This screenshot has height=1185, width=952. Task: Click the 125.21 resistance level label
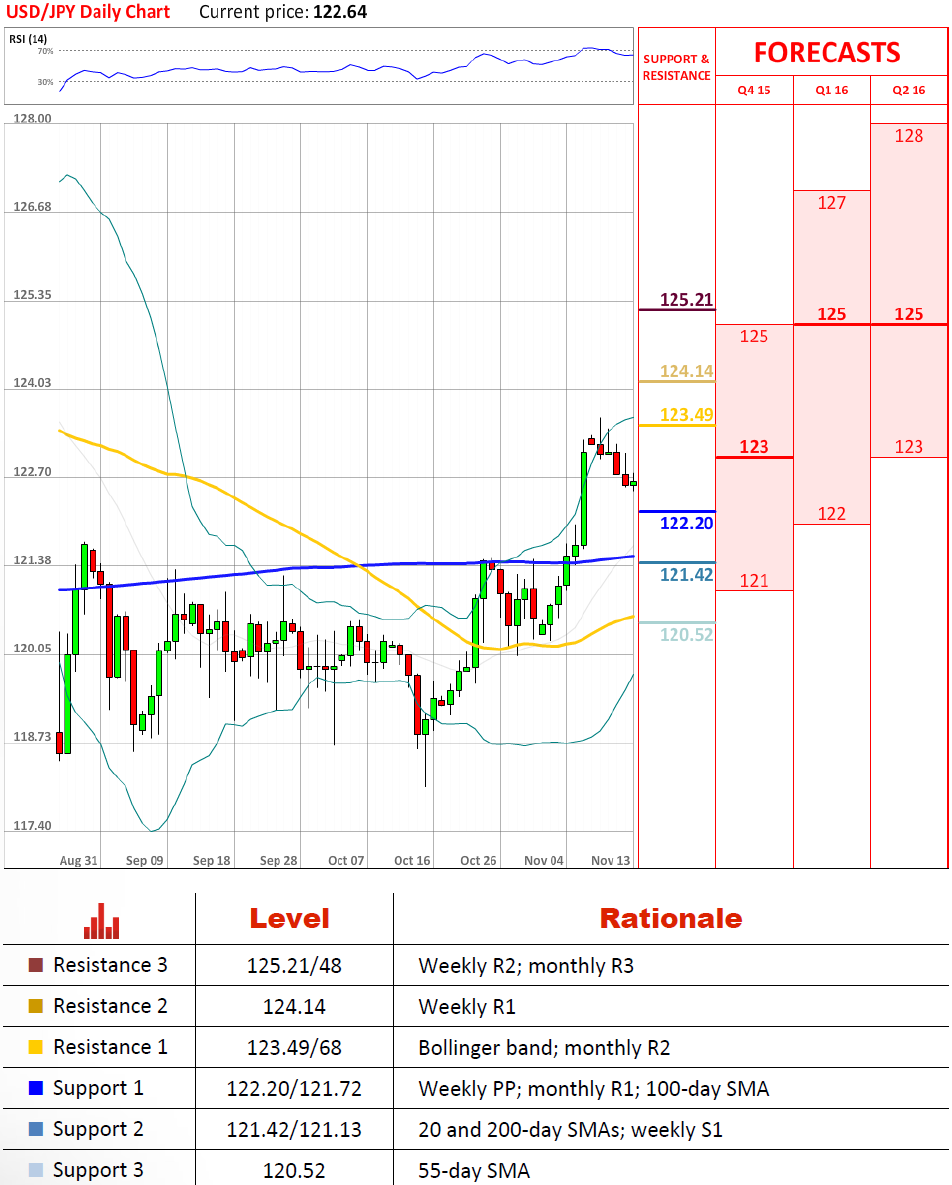tap(686, 299)
